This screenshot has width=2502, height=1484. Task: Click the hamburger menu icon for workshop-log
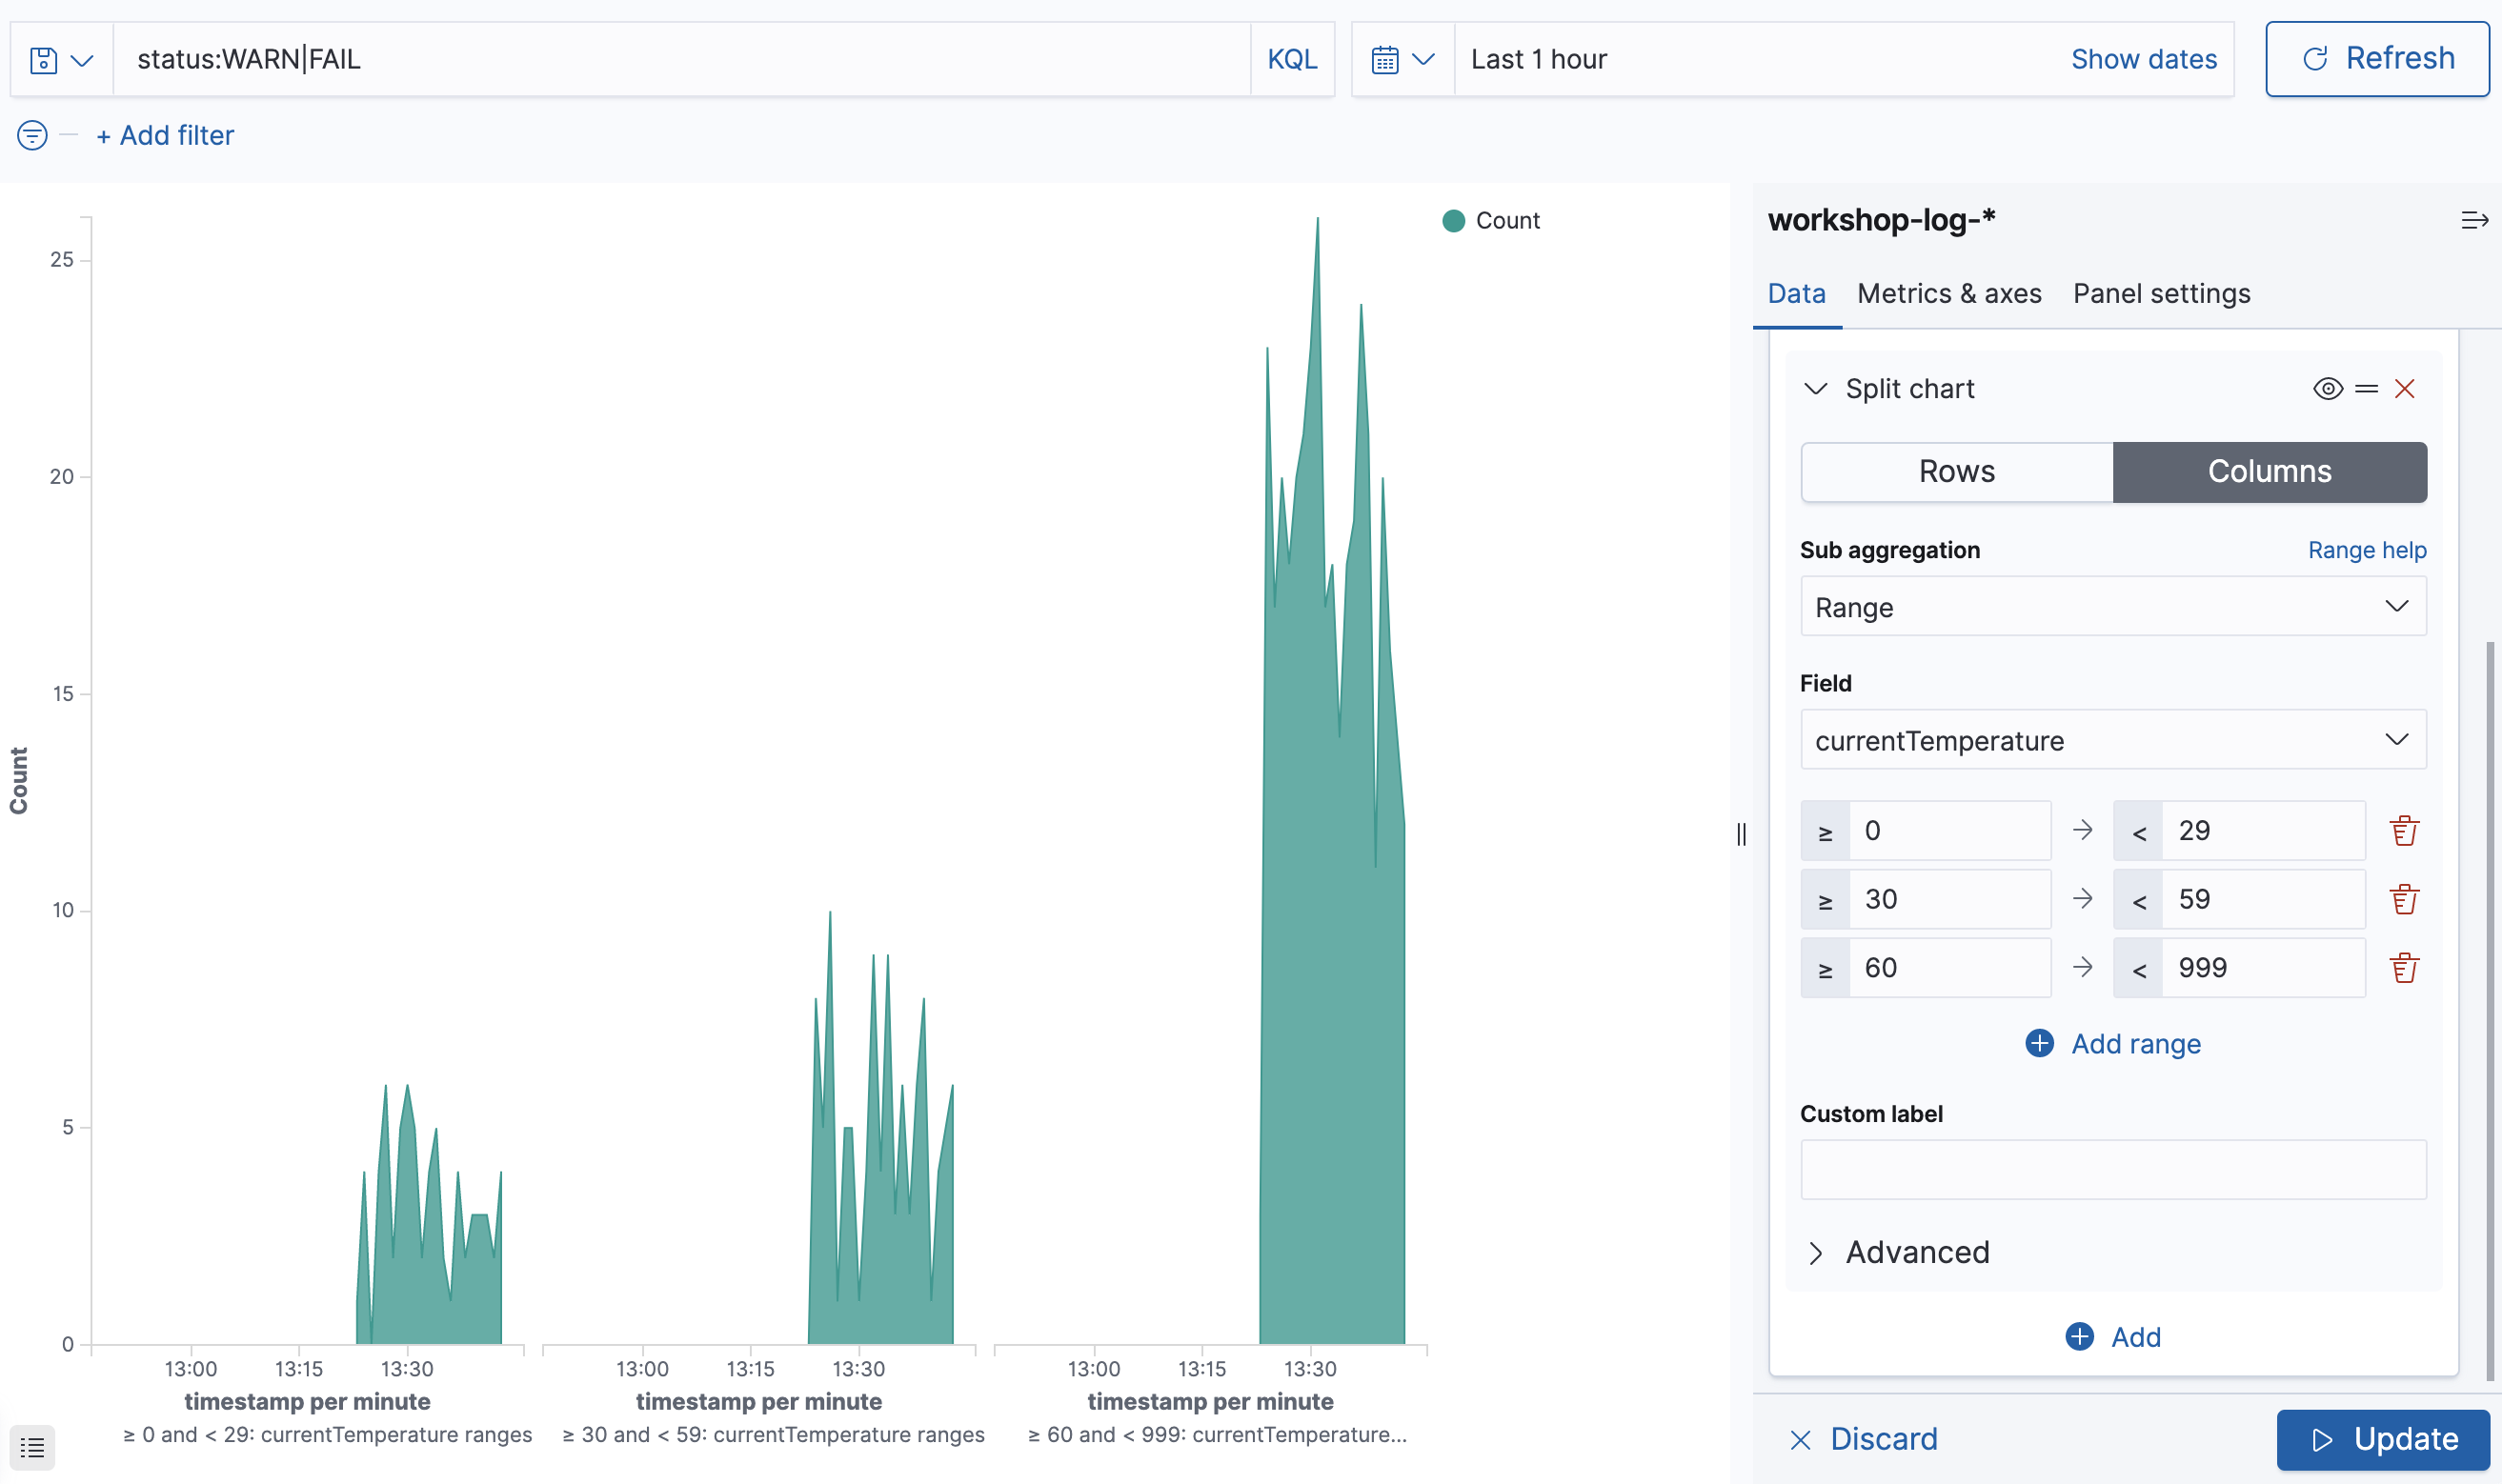[x=2473, y=219]
